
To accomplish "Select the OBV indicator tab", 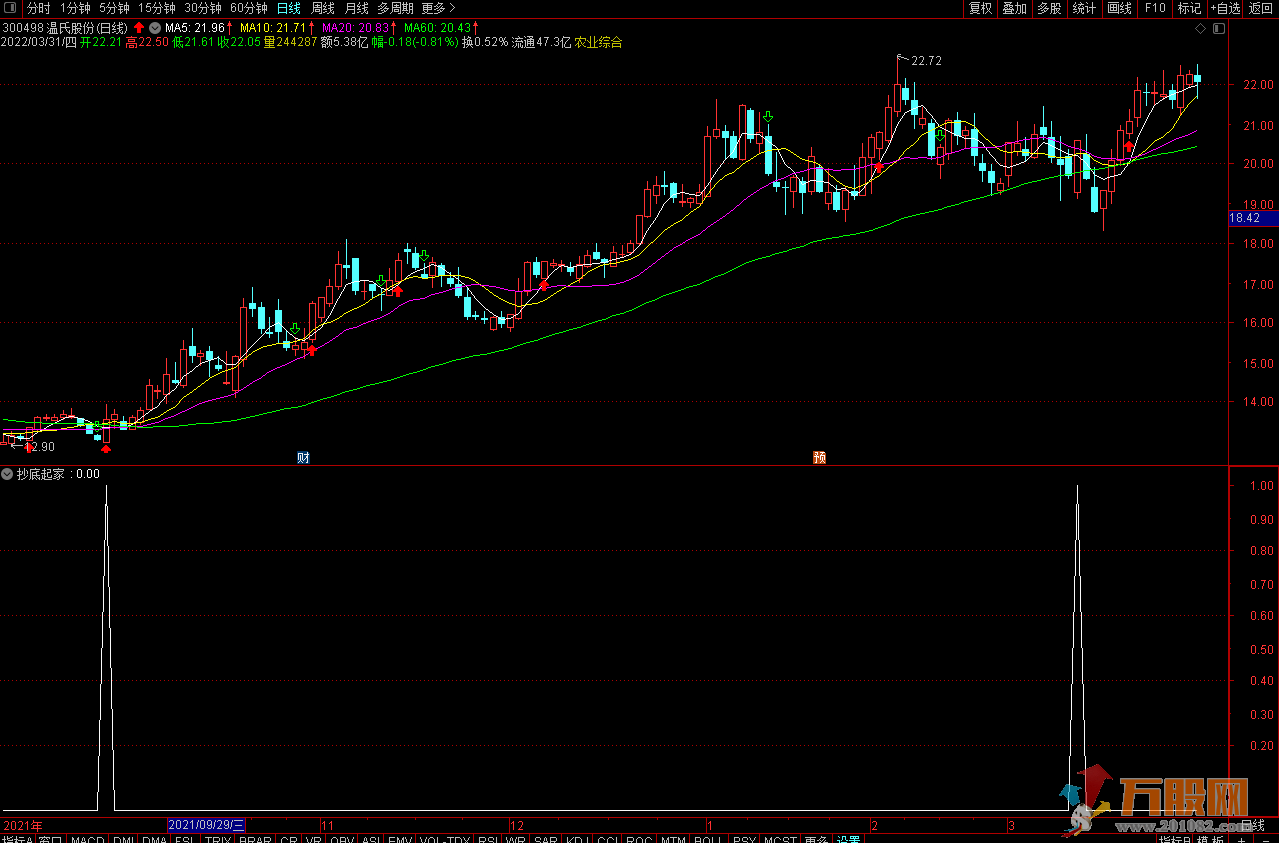I will pos(342,841).
